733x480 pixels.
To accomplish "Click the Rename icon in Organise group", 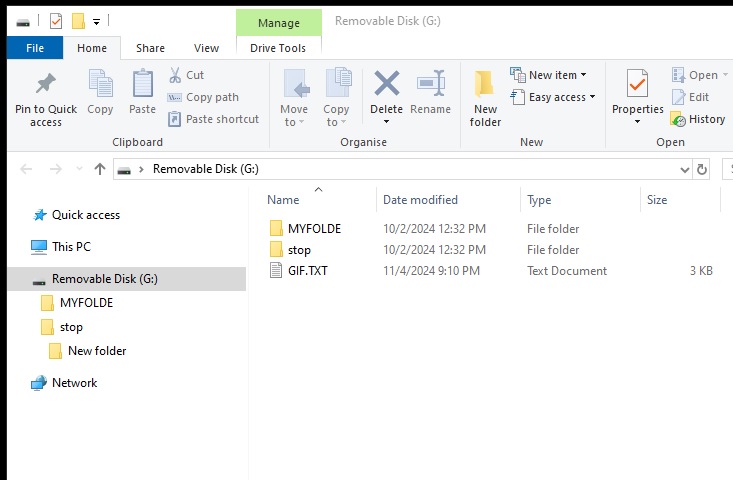I will coord(430,83).
